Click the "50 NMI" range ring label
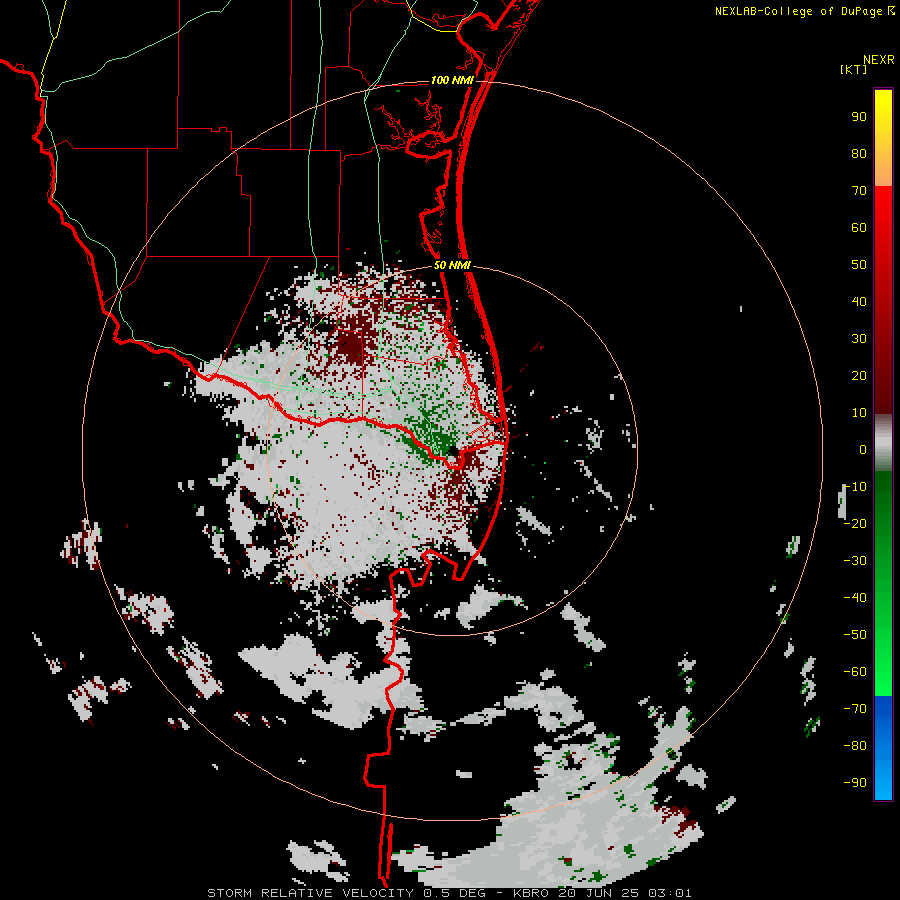 [452, 265]
